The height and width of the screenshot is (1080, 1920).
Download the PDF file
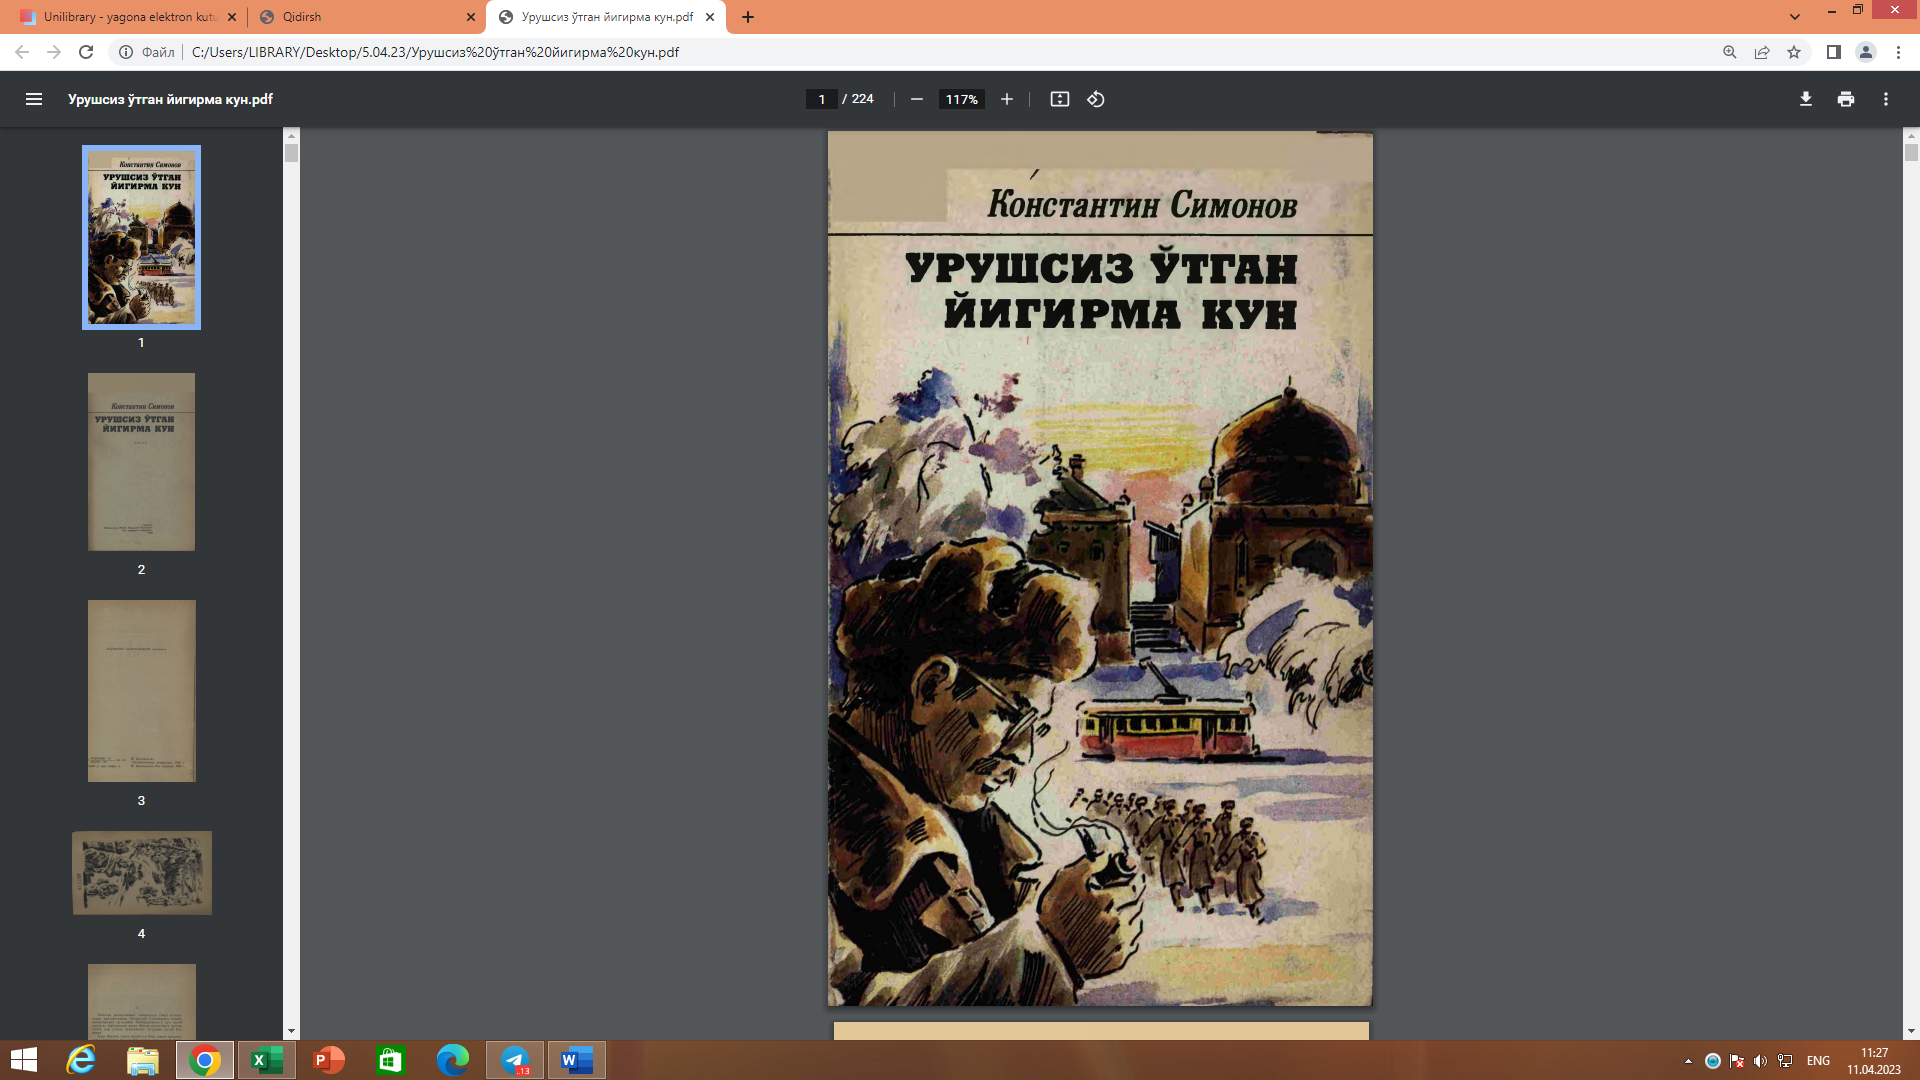[x=1806, y=99]
